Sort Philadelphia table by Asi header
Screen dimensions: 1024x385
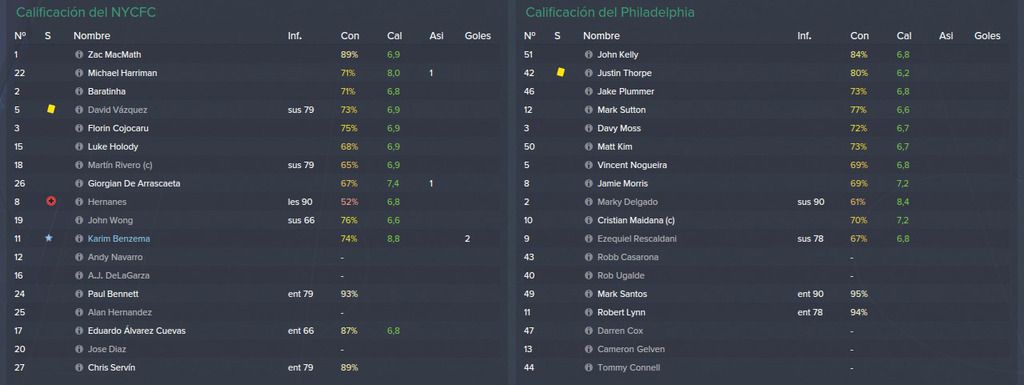click(946, 36)
